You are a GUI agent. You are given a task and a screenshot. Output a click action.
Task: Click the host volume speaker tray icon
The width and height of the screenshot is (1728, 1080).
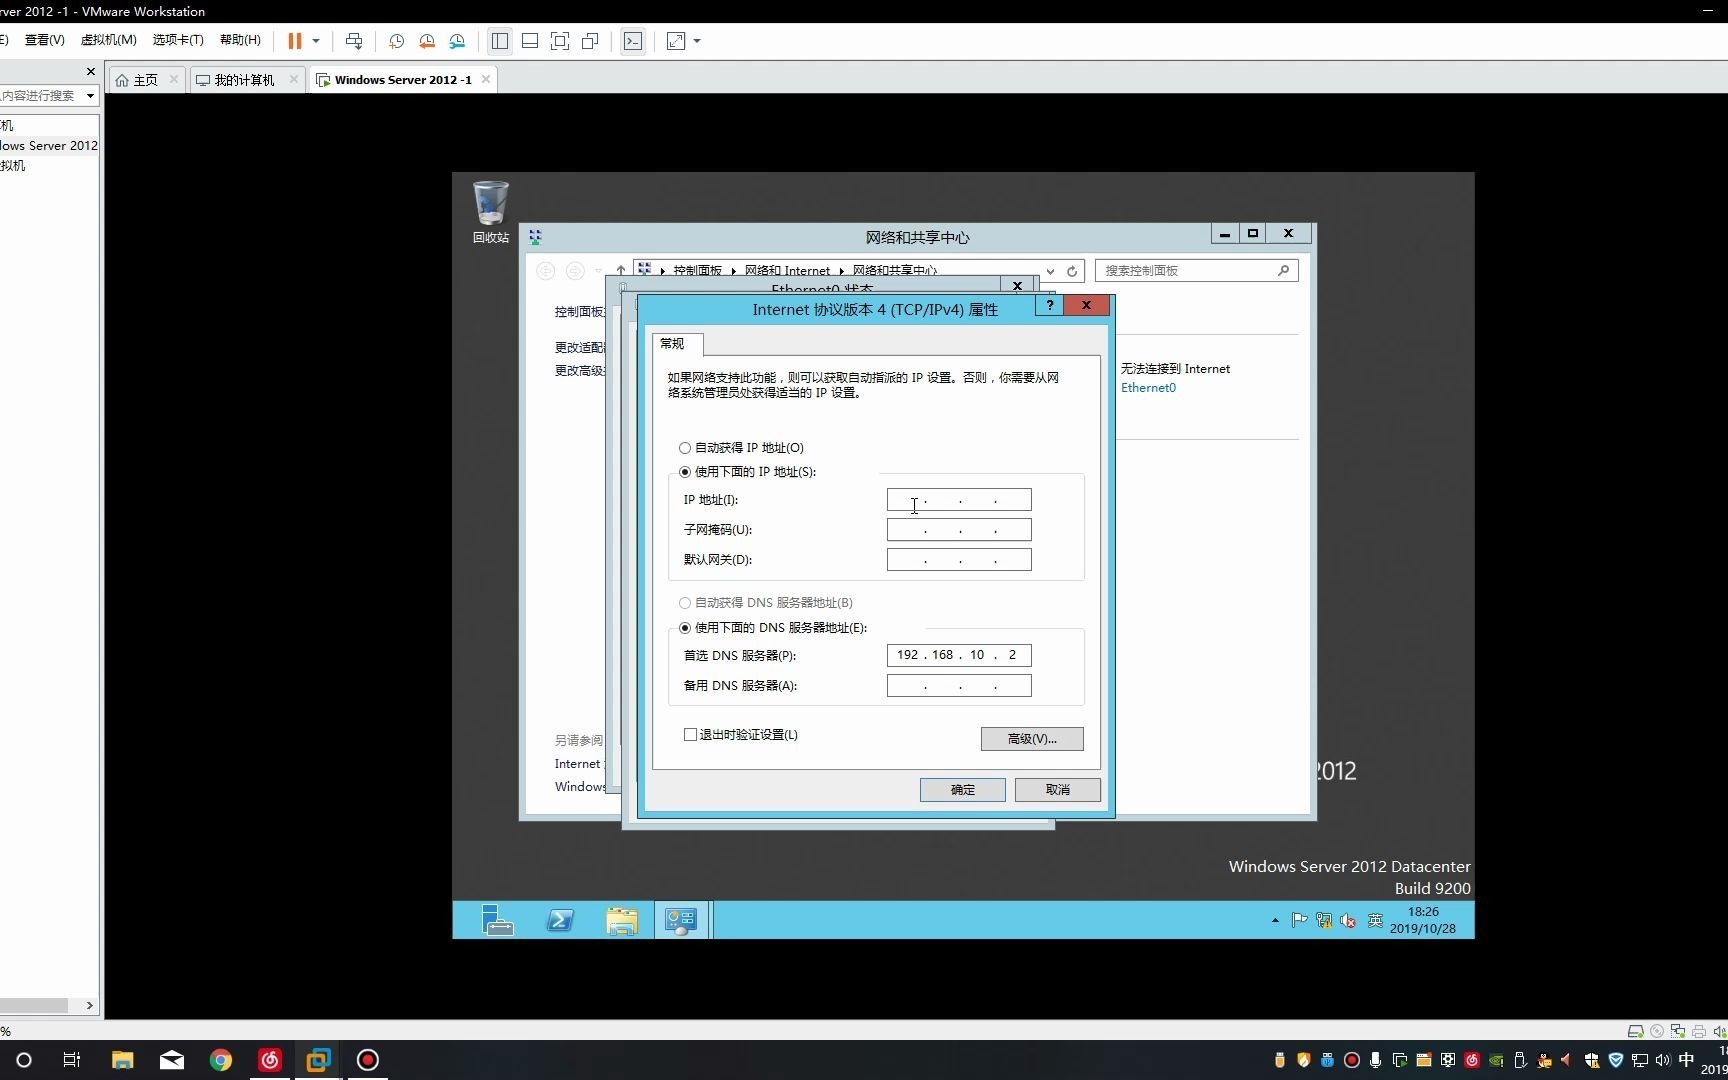(1662, 1060)
